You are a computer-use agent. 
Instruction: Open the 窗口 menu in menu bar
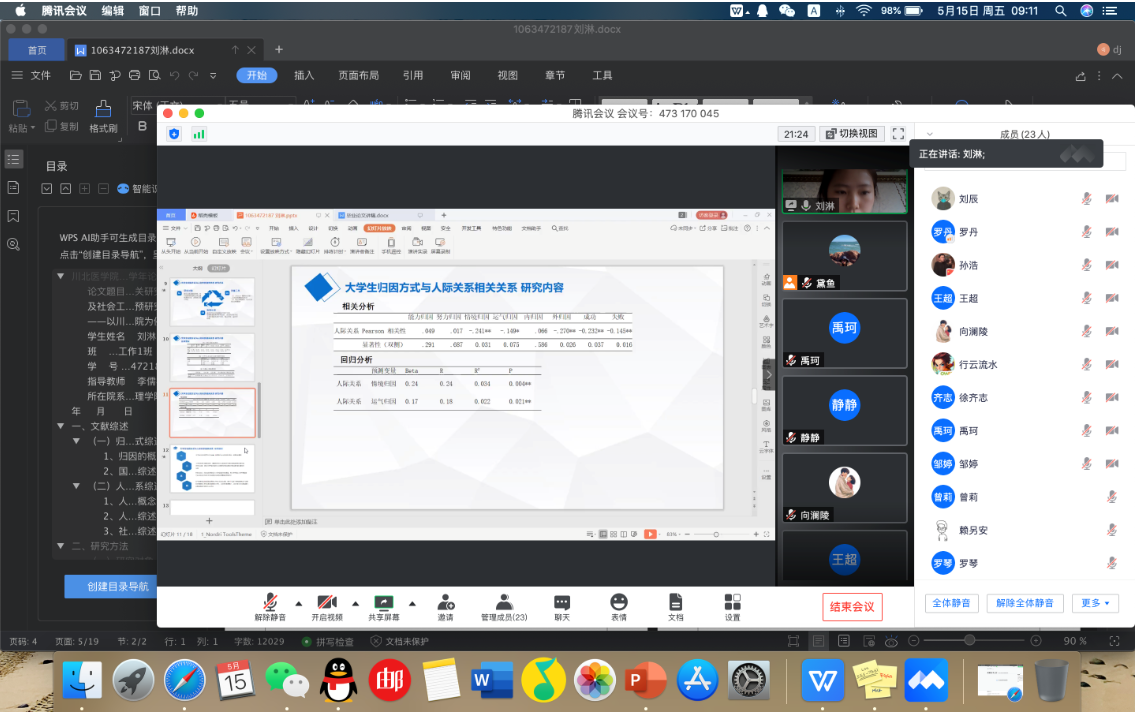tap(149, 11)
